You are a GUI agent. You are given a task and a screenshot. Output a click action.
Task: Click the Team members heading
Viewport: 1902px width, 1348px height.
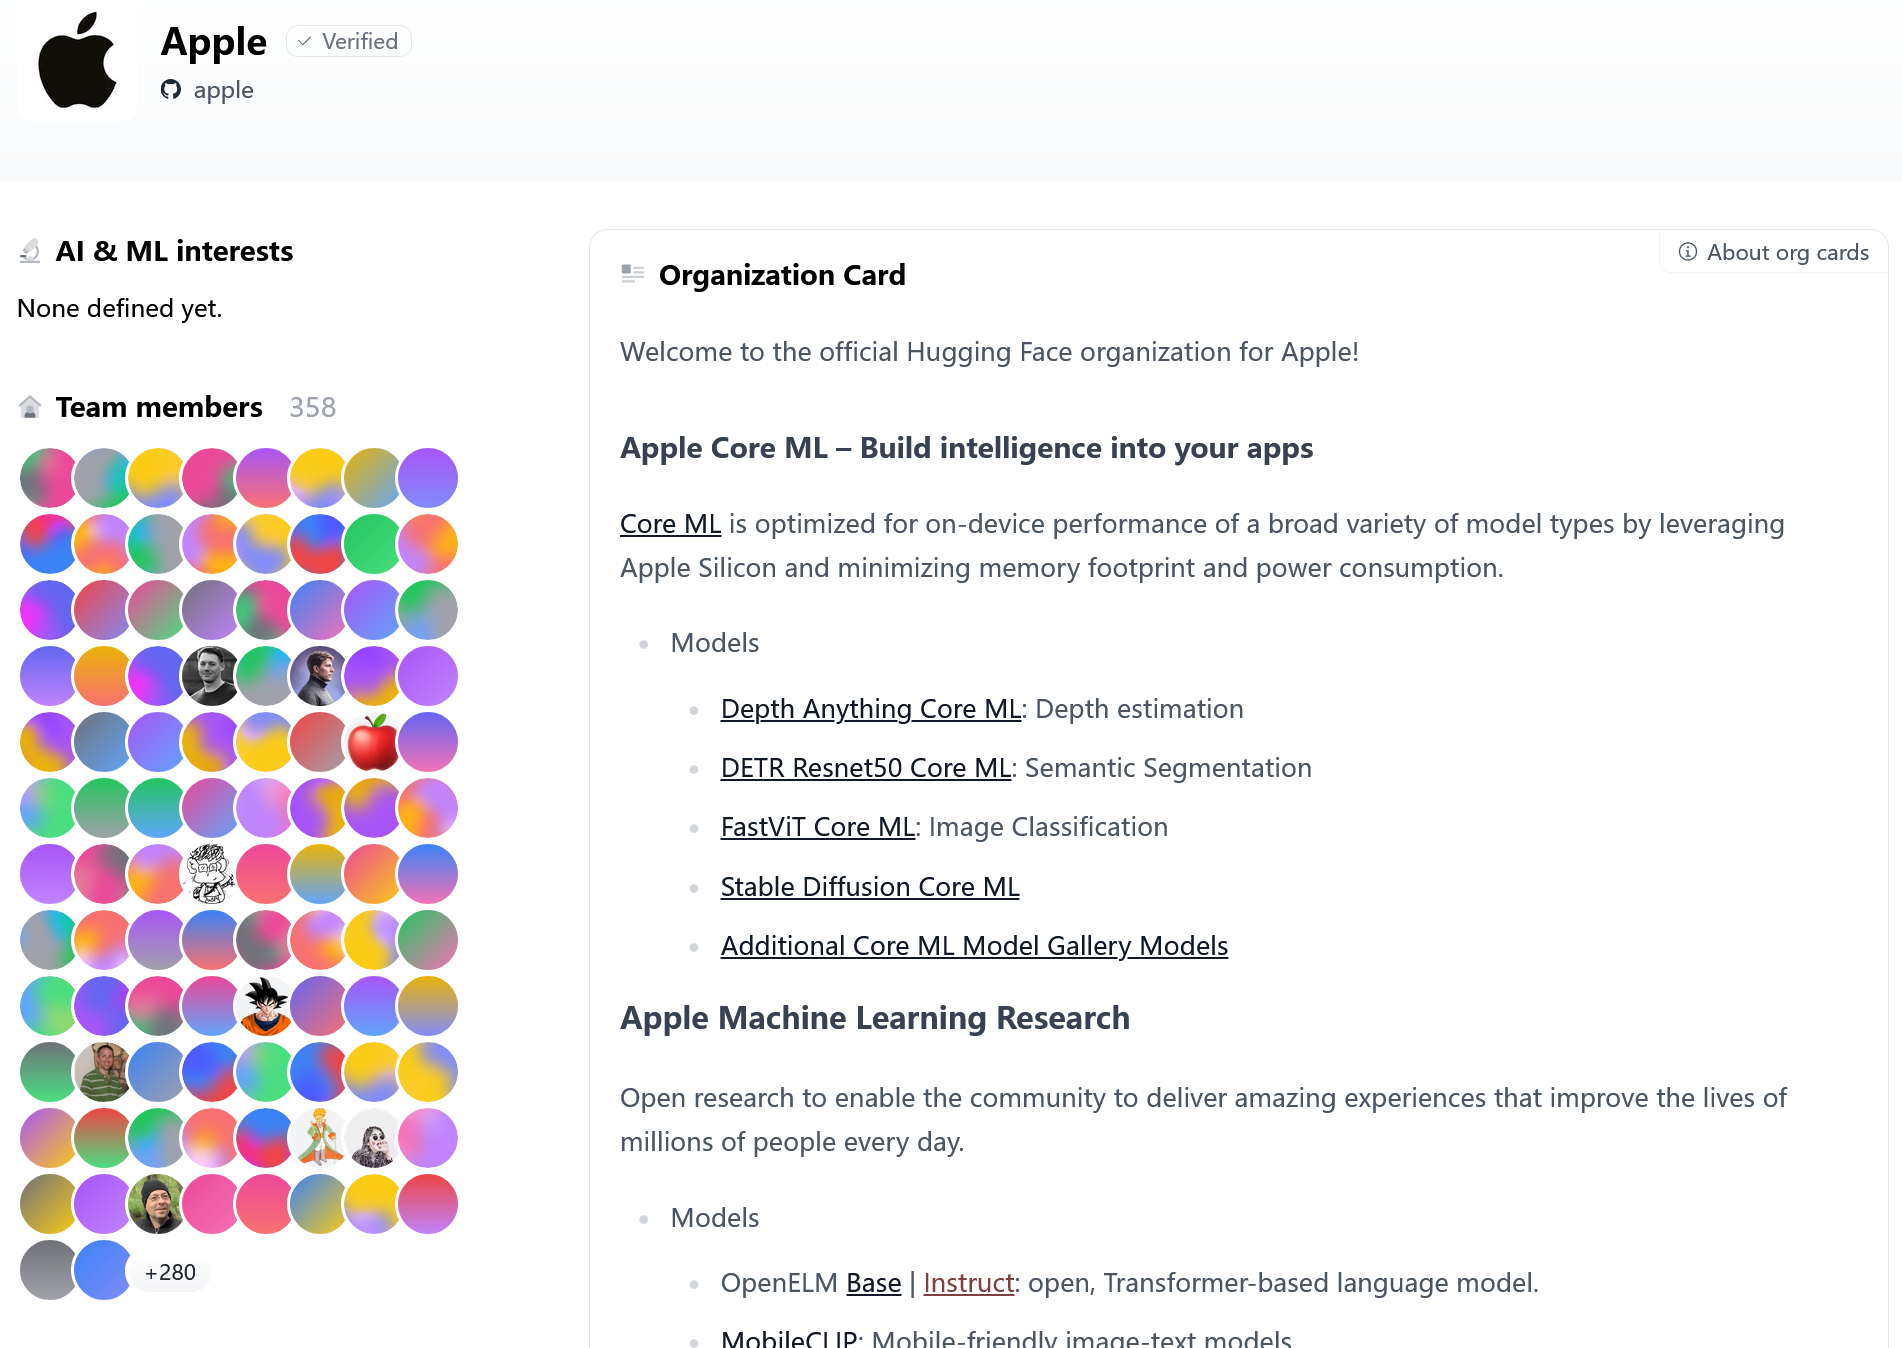click(x=159, y=407)
